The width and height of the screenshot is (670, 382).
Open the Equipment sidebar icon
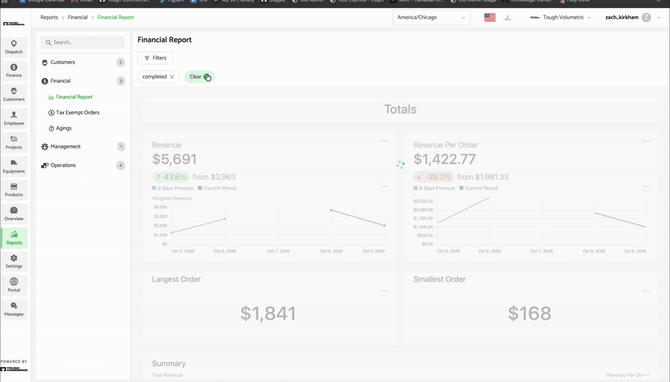[x=14, y=166]
